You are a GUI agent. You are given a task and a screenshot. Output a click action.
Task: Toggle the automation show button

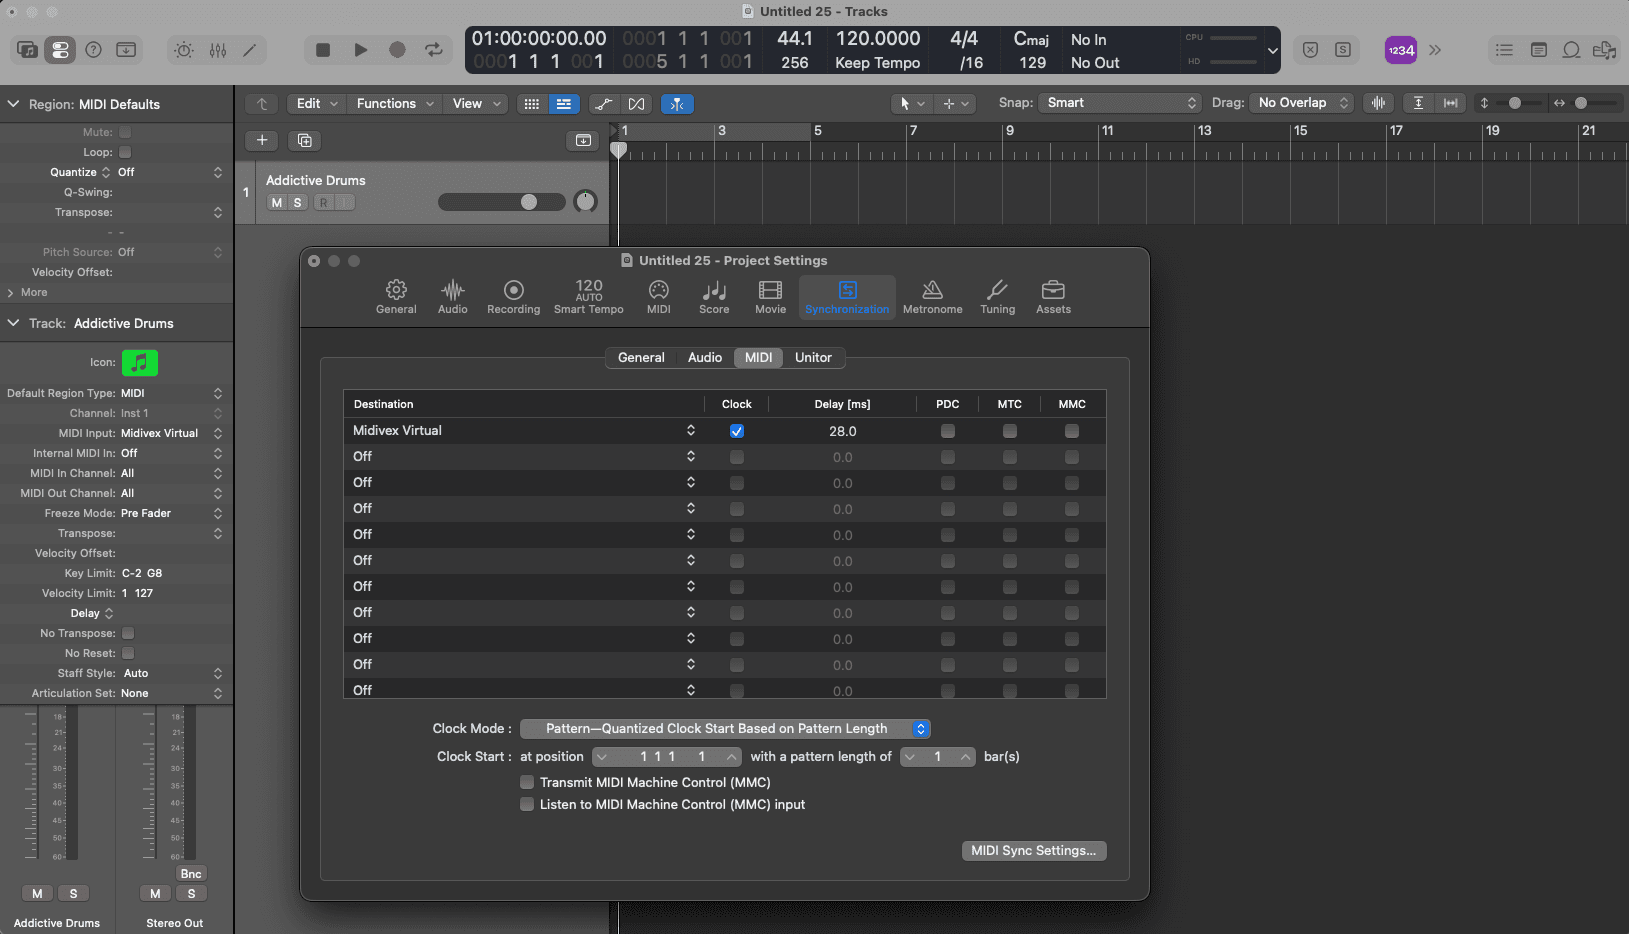pyautogui.click(x=604, y=104)
